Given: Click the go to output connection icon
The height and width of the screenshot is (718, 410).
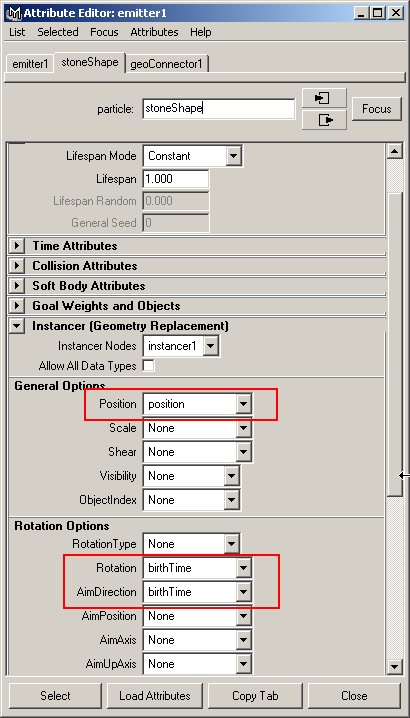Looking at the screenshot, I should click(324, 120).
